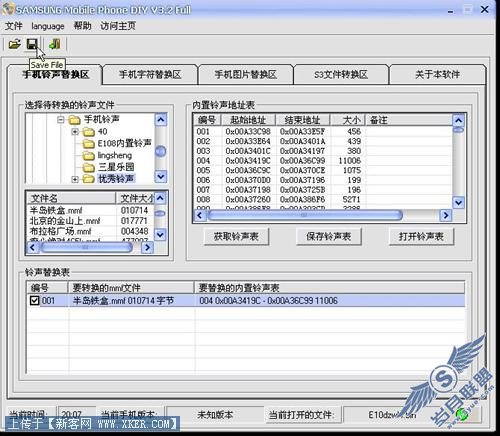Viewport: 500px width, 436px height.
Task: Click file list horizontal scrollbar thumb
Action: [86, 247]
